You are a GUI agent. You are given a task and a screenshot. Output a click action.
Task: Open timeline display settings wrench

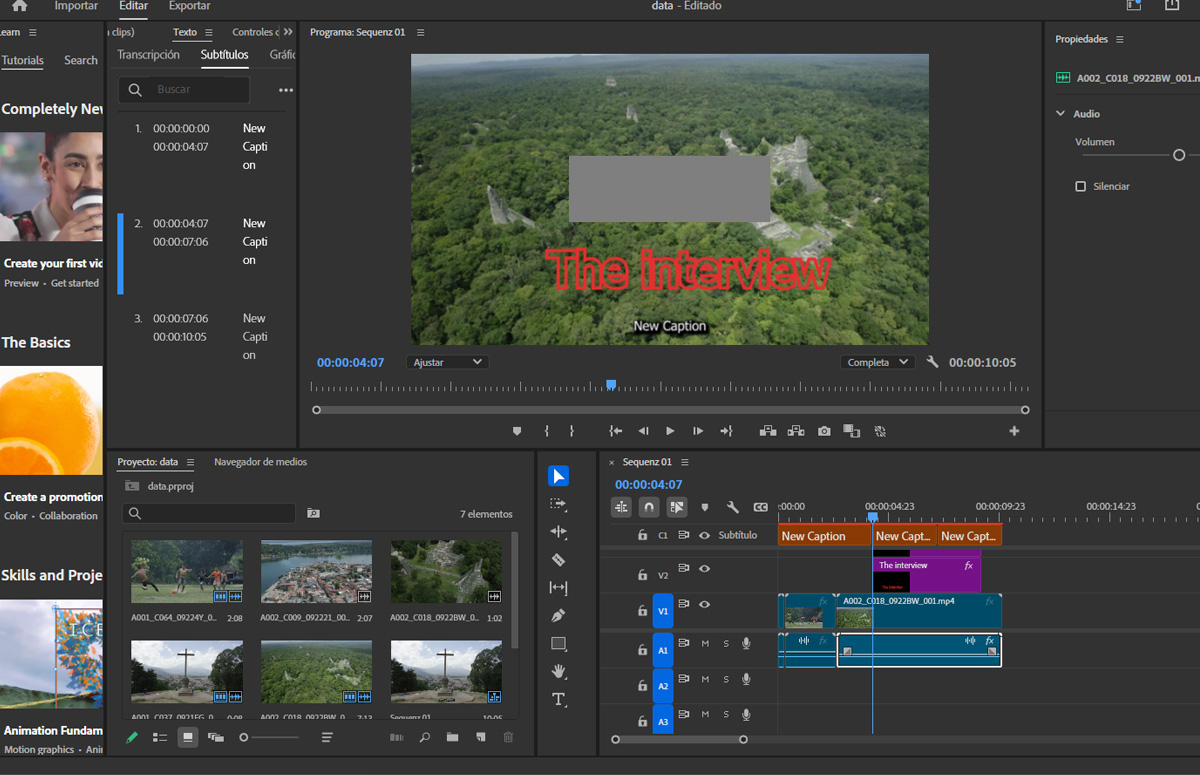[x=732, y=507]
